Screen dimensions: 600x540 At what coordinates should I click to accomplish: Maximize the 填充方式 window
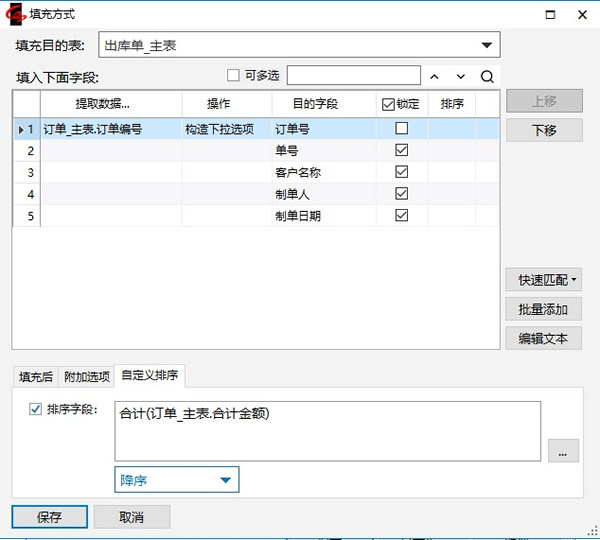tap(549, 15)
